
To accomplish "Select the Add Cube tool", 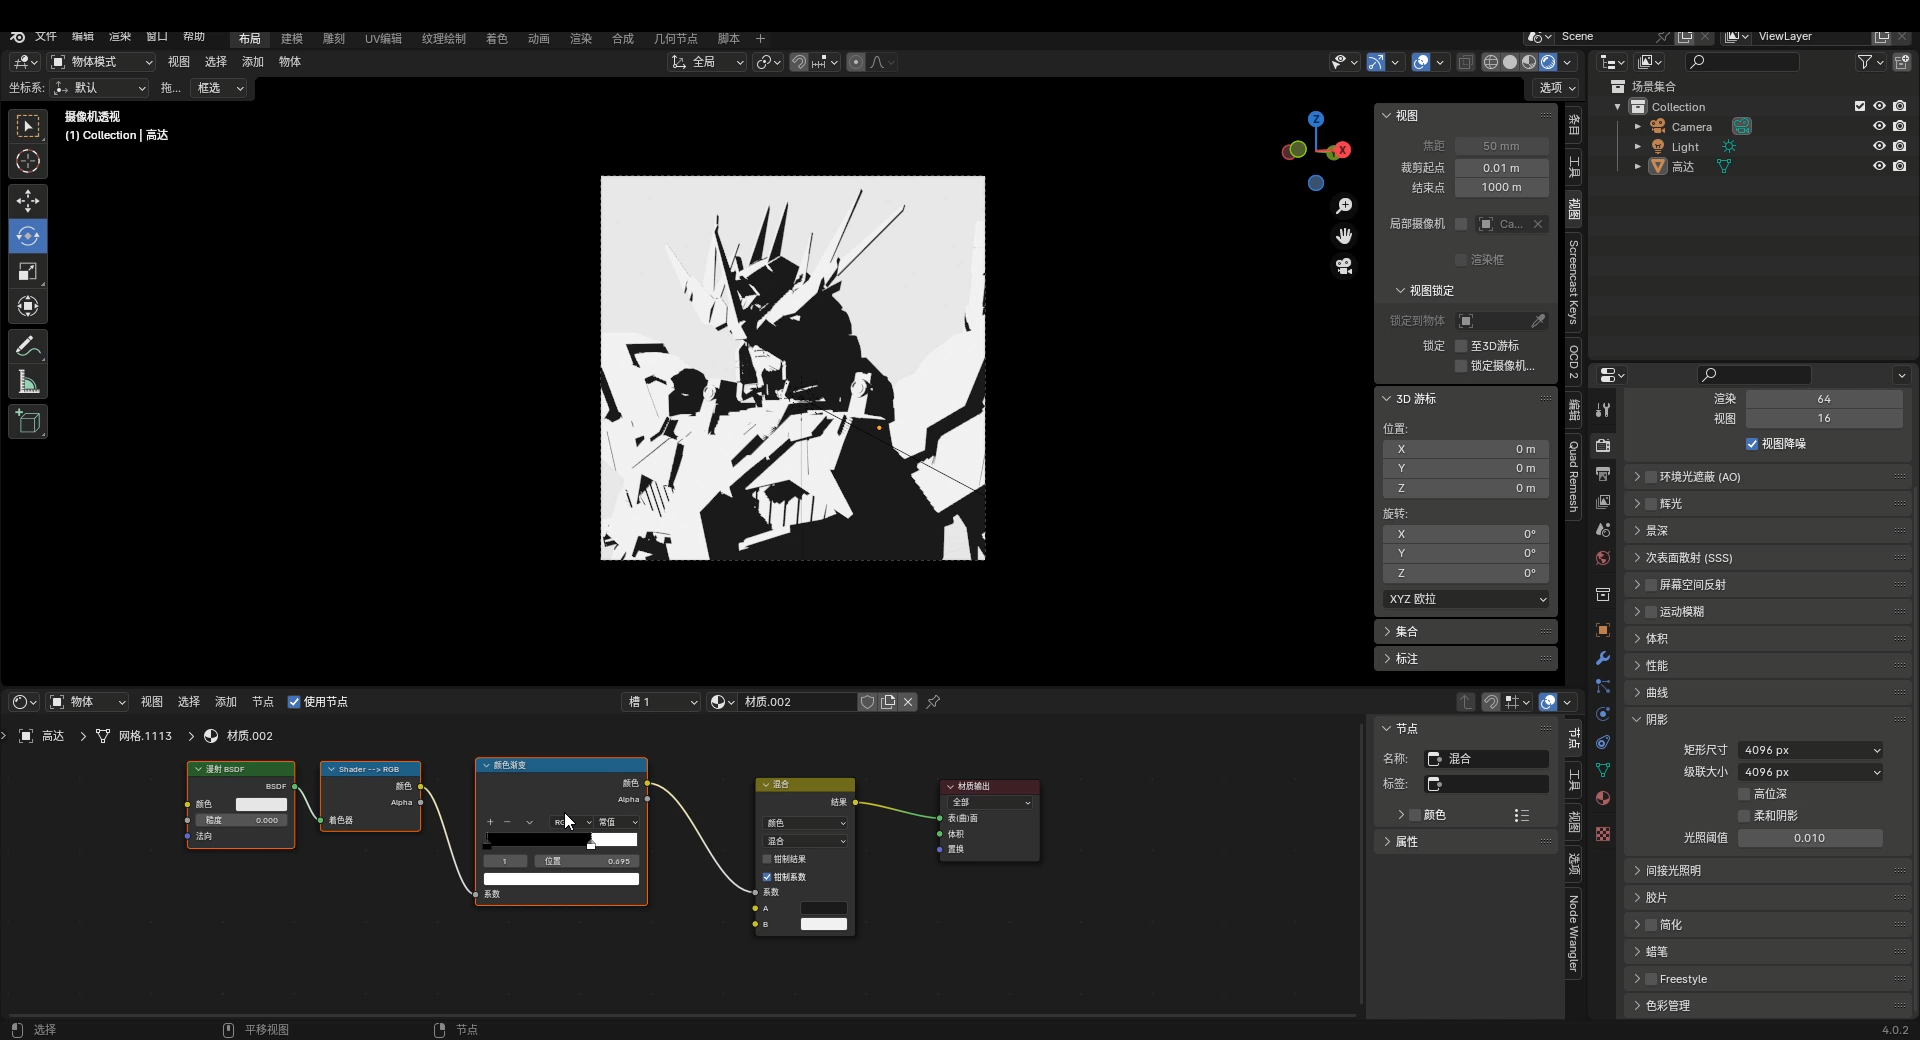I will (28, 422).
